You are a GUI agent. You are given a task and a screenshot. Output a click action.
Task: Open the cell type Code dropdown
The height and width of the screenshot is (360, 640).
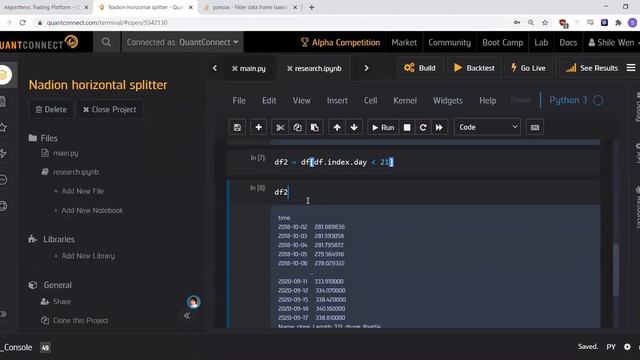(x=487, y=127)
